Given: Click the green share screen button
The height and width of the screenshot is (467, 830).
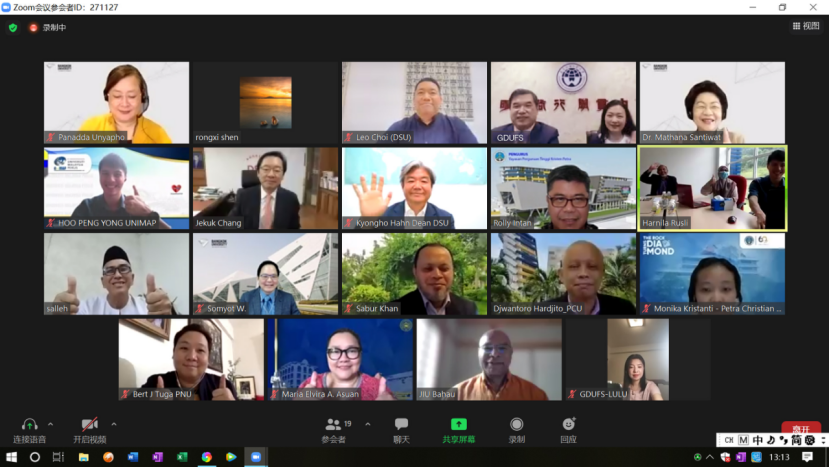Looking at the screenshot, I should pos(459,425).
